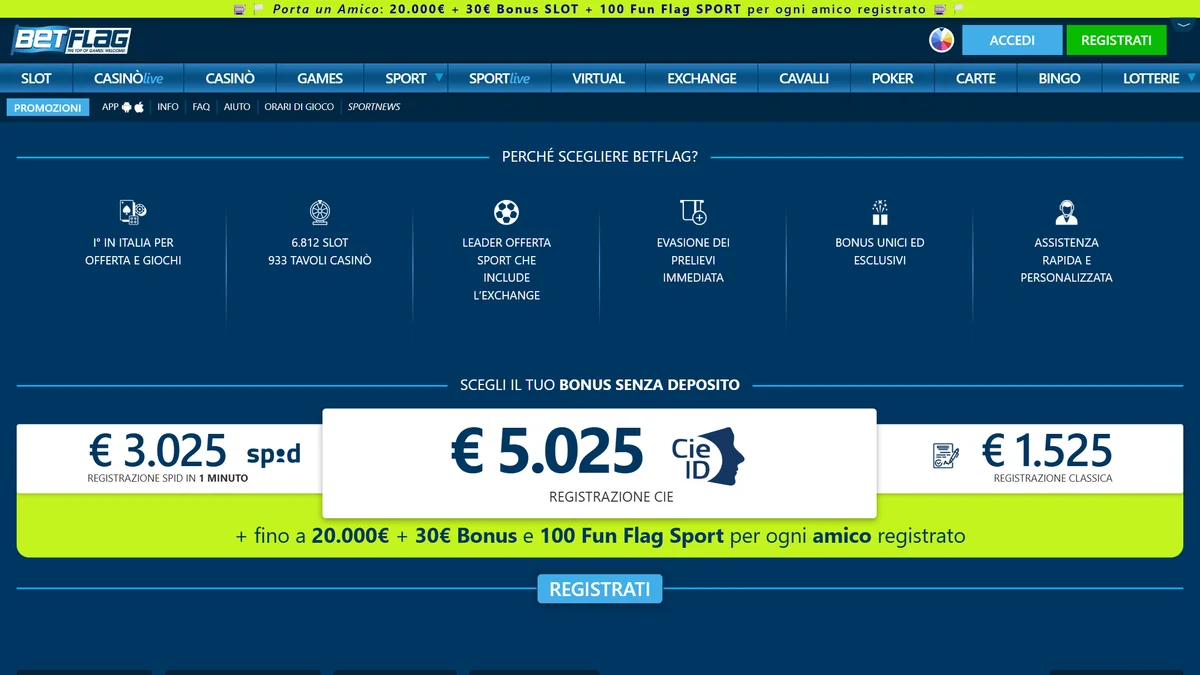This screenshot has width=1200, height=675.
Task: Open the PROMOZIONI tab
Action: pos(48,107)
